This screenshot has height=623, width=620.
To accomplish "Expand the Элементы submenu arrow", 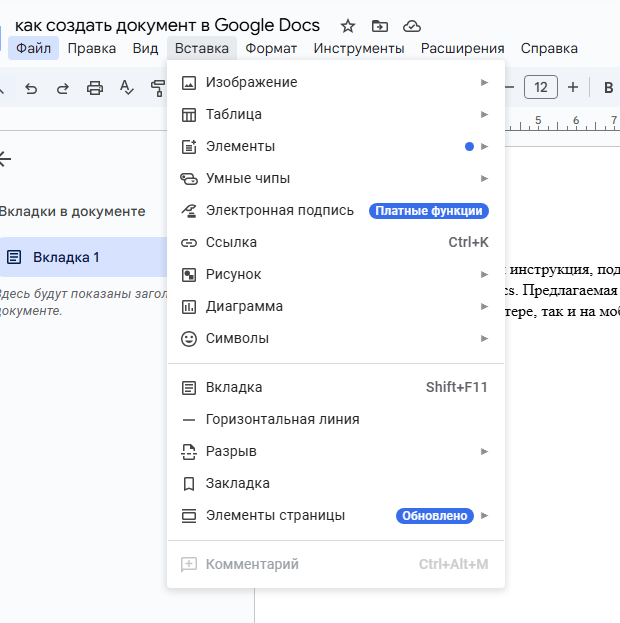I will [484, 147].
